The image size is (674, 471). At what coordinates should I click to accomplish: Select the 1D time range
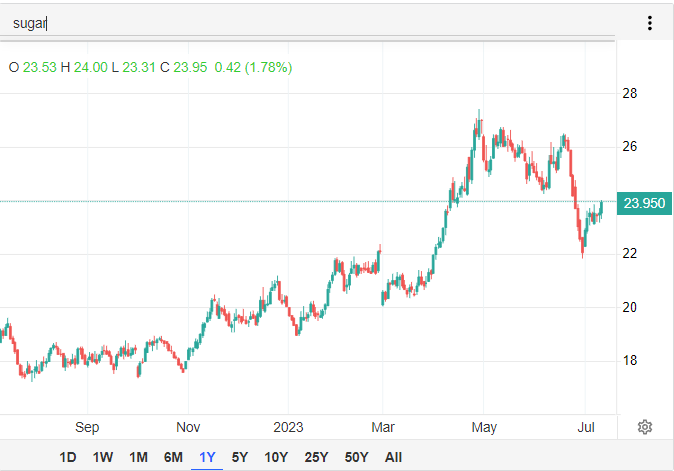click(x=68, y=457)
